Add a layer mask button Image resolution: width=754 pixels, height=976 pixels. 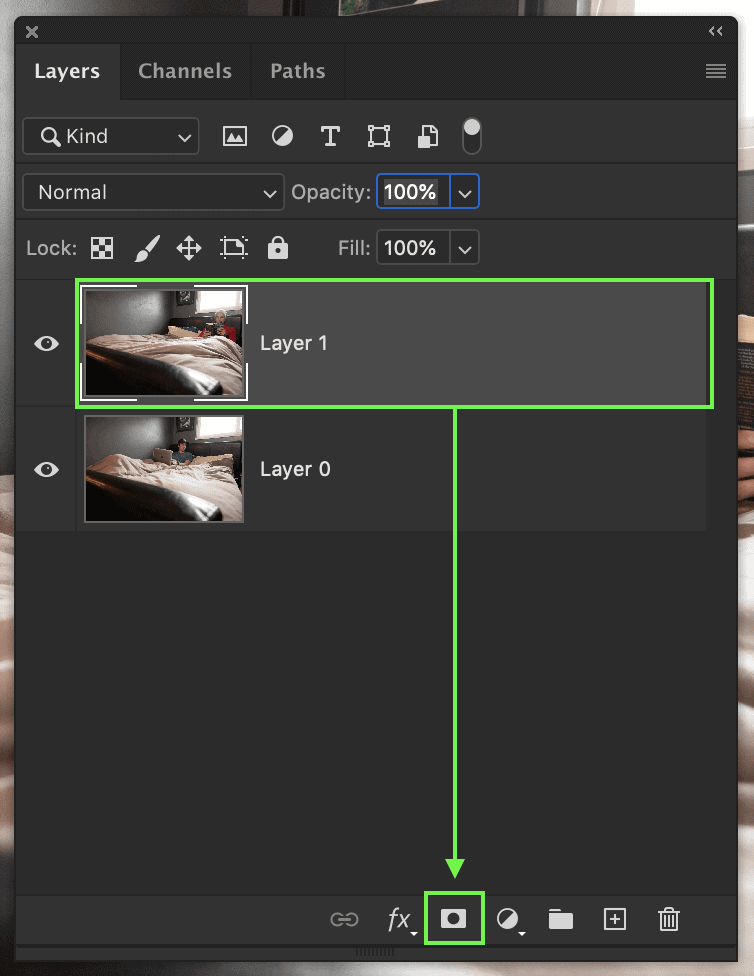click(x=453, y=918)
